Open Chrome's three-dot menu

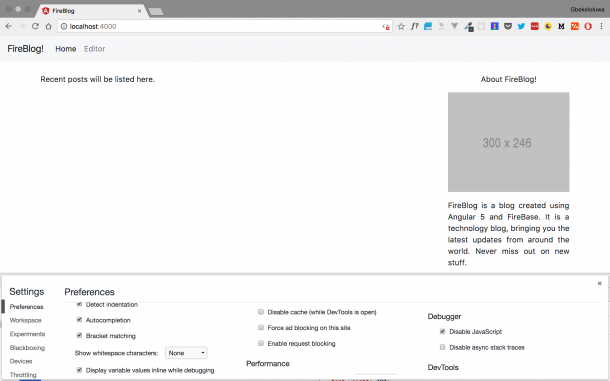(x=601, y=26)
